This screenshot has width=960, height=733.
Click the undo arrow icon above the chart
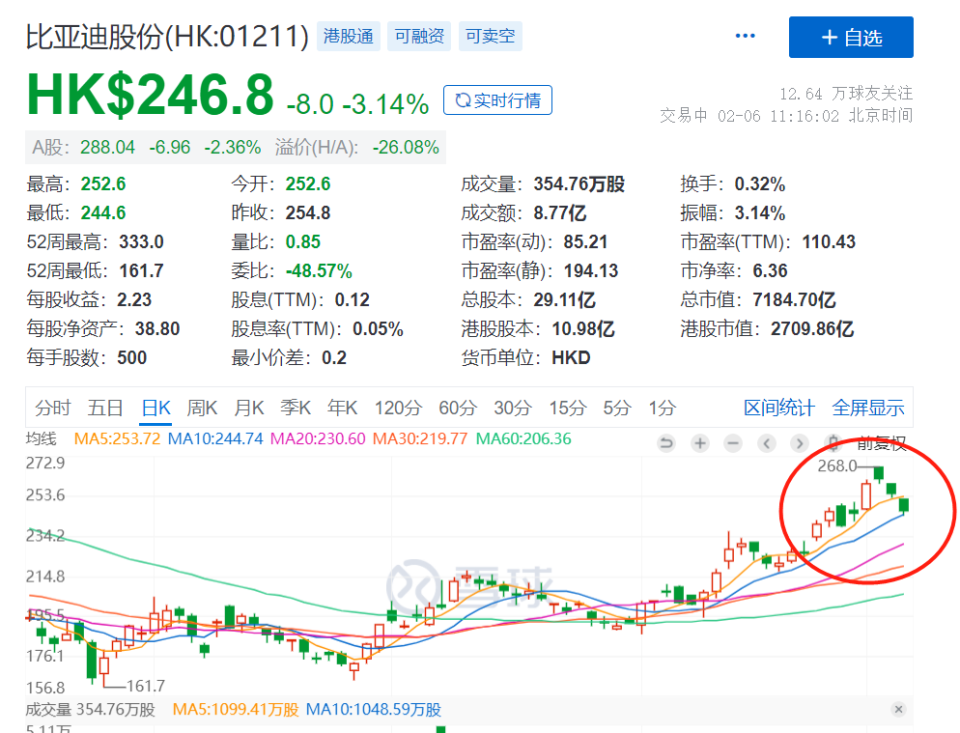point(666,443)
